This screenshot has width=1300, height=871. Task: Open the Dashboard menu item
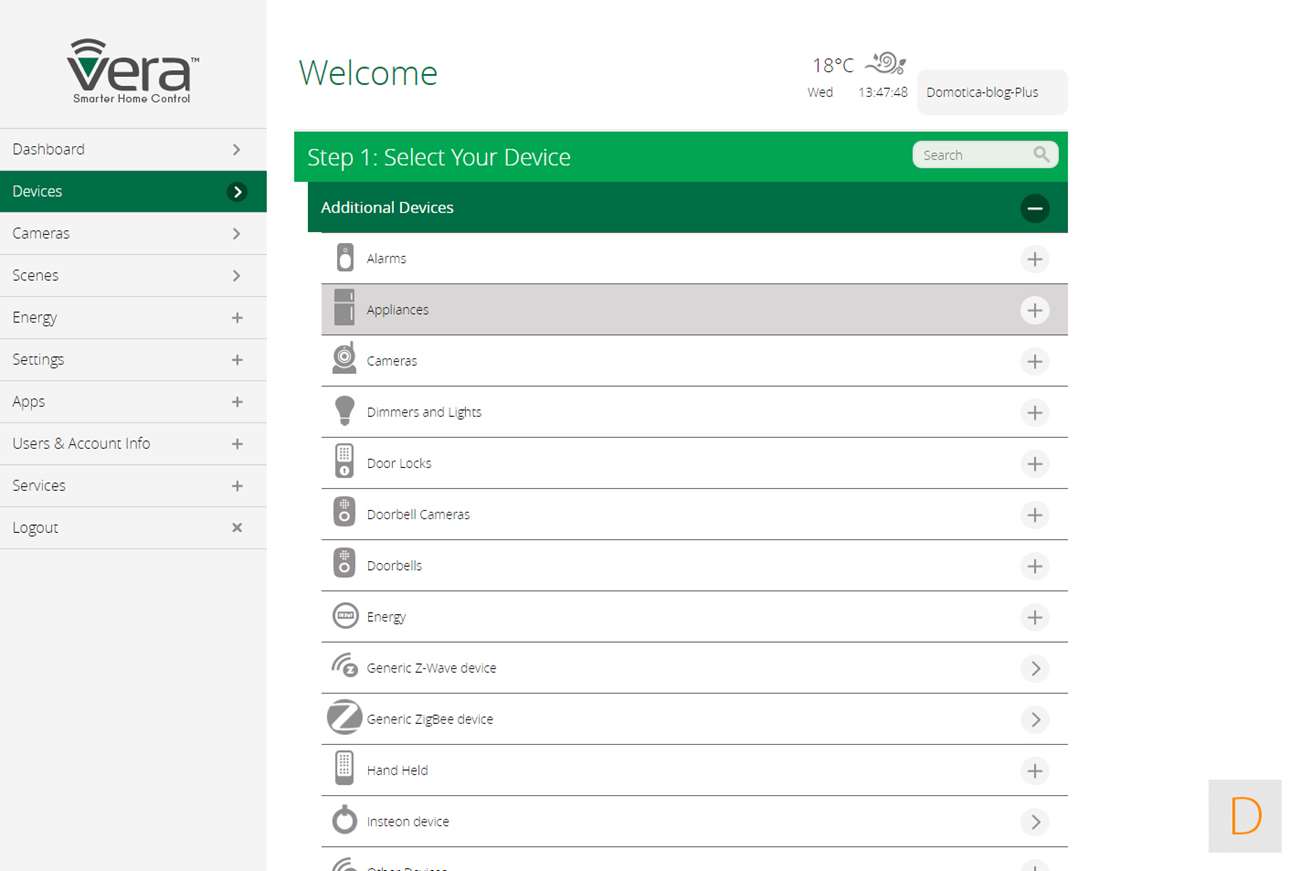(133, 149)
